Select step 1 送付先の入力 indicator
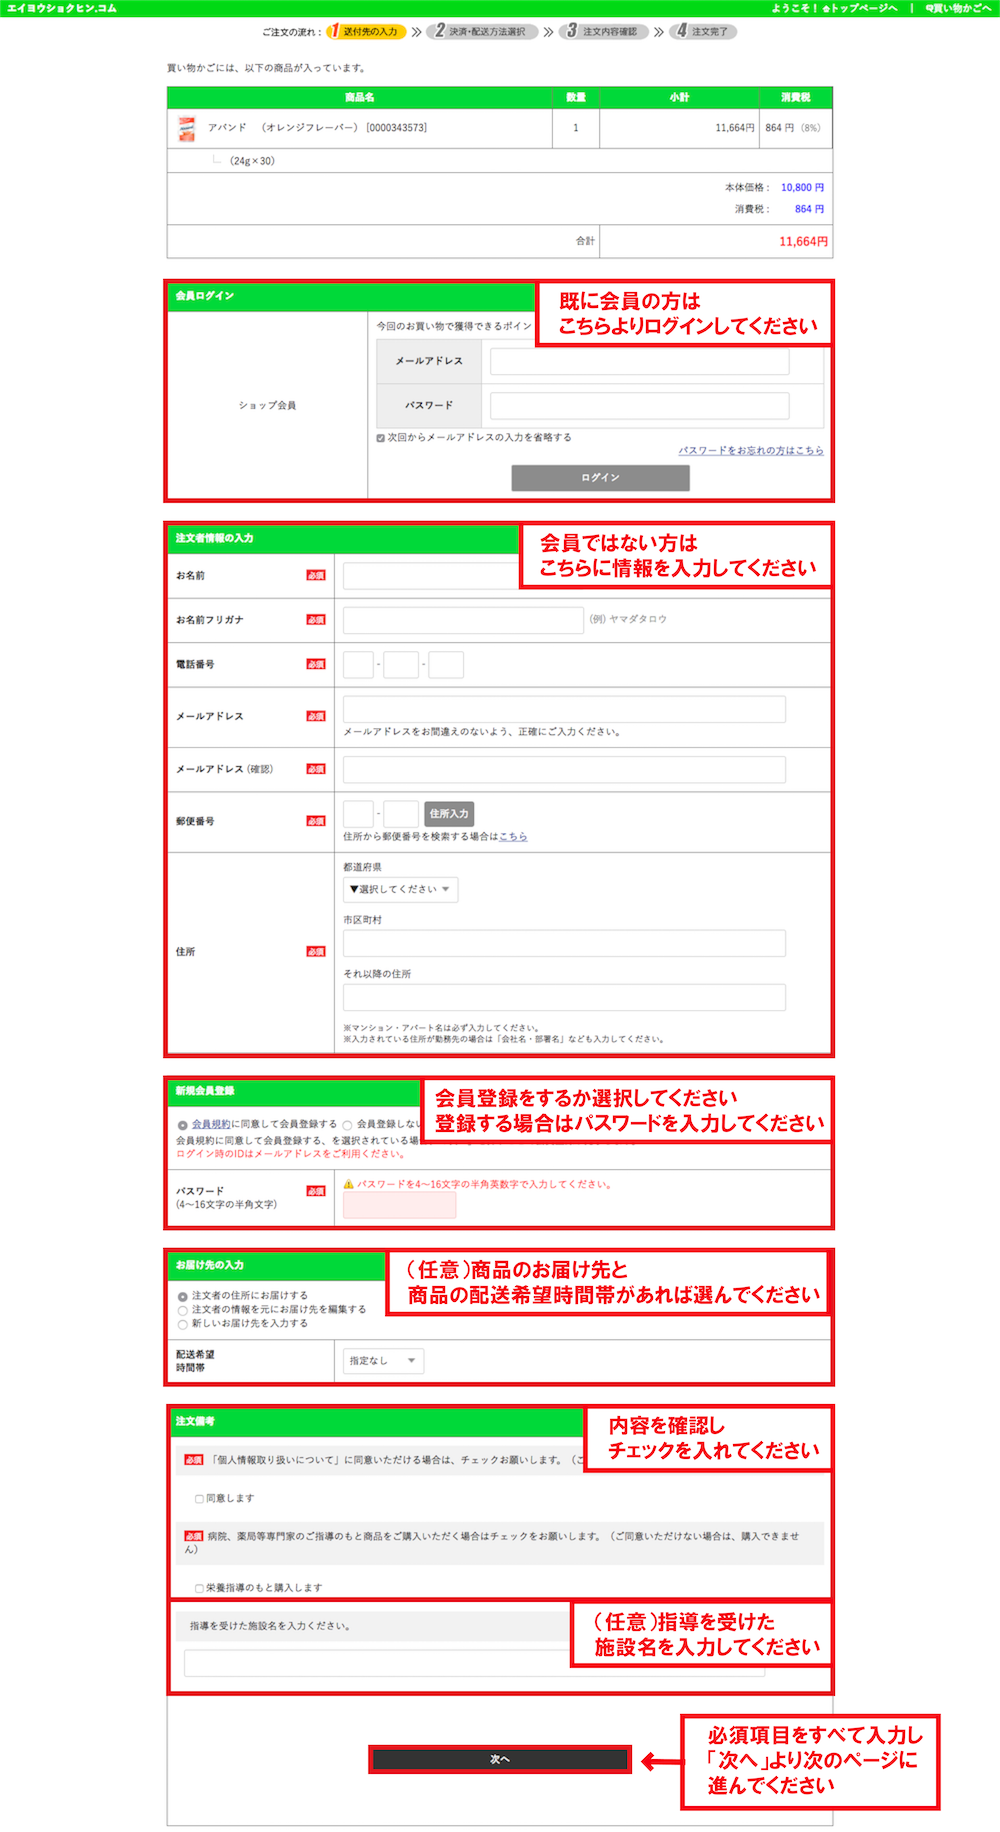The height and width of the screenshot is (1832, 1000). coord(367,32)
